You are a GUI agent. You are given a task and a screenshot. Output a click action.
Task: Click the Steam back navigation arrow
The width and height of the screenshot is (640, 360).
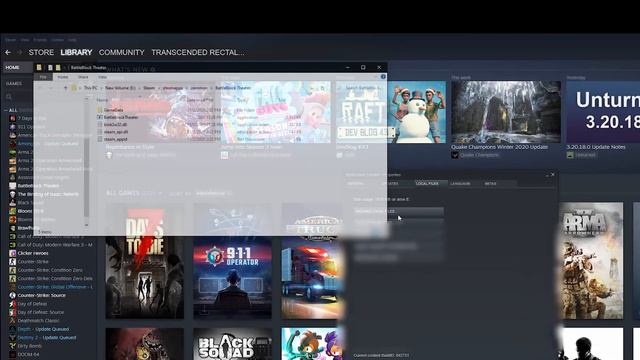pyautogui.click(x=8, y=52)
